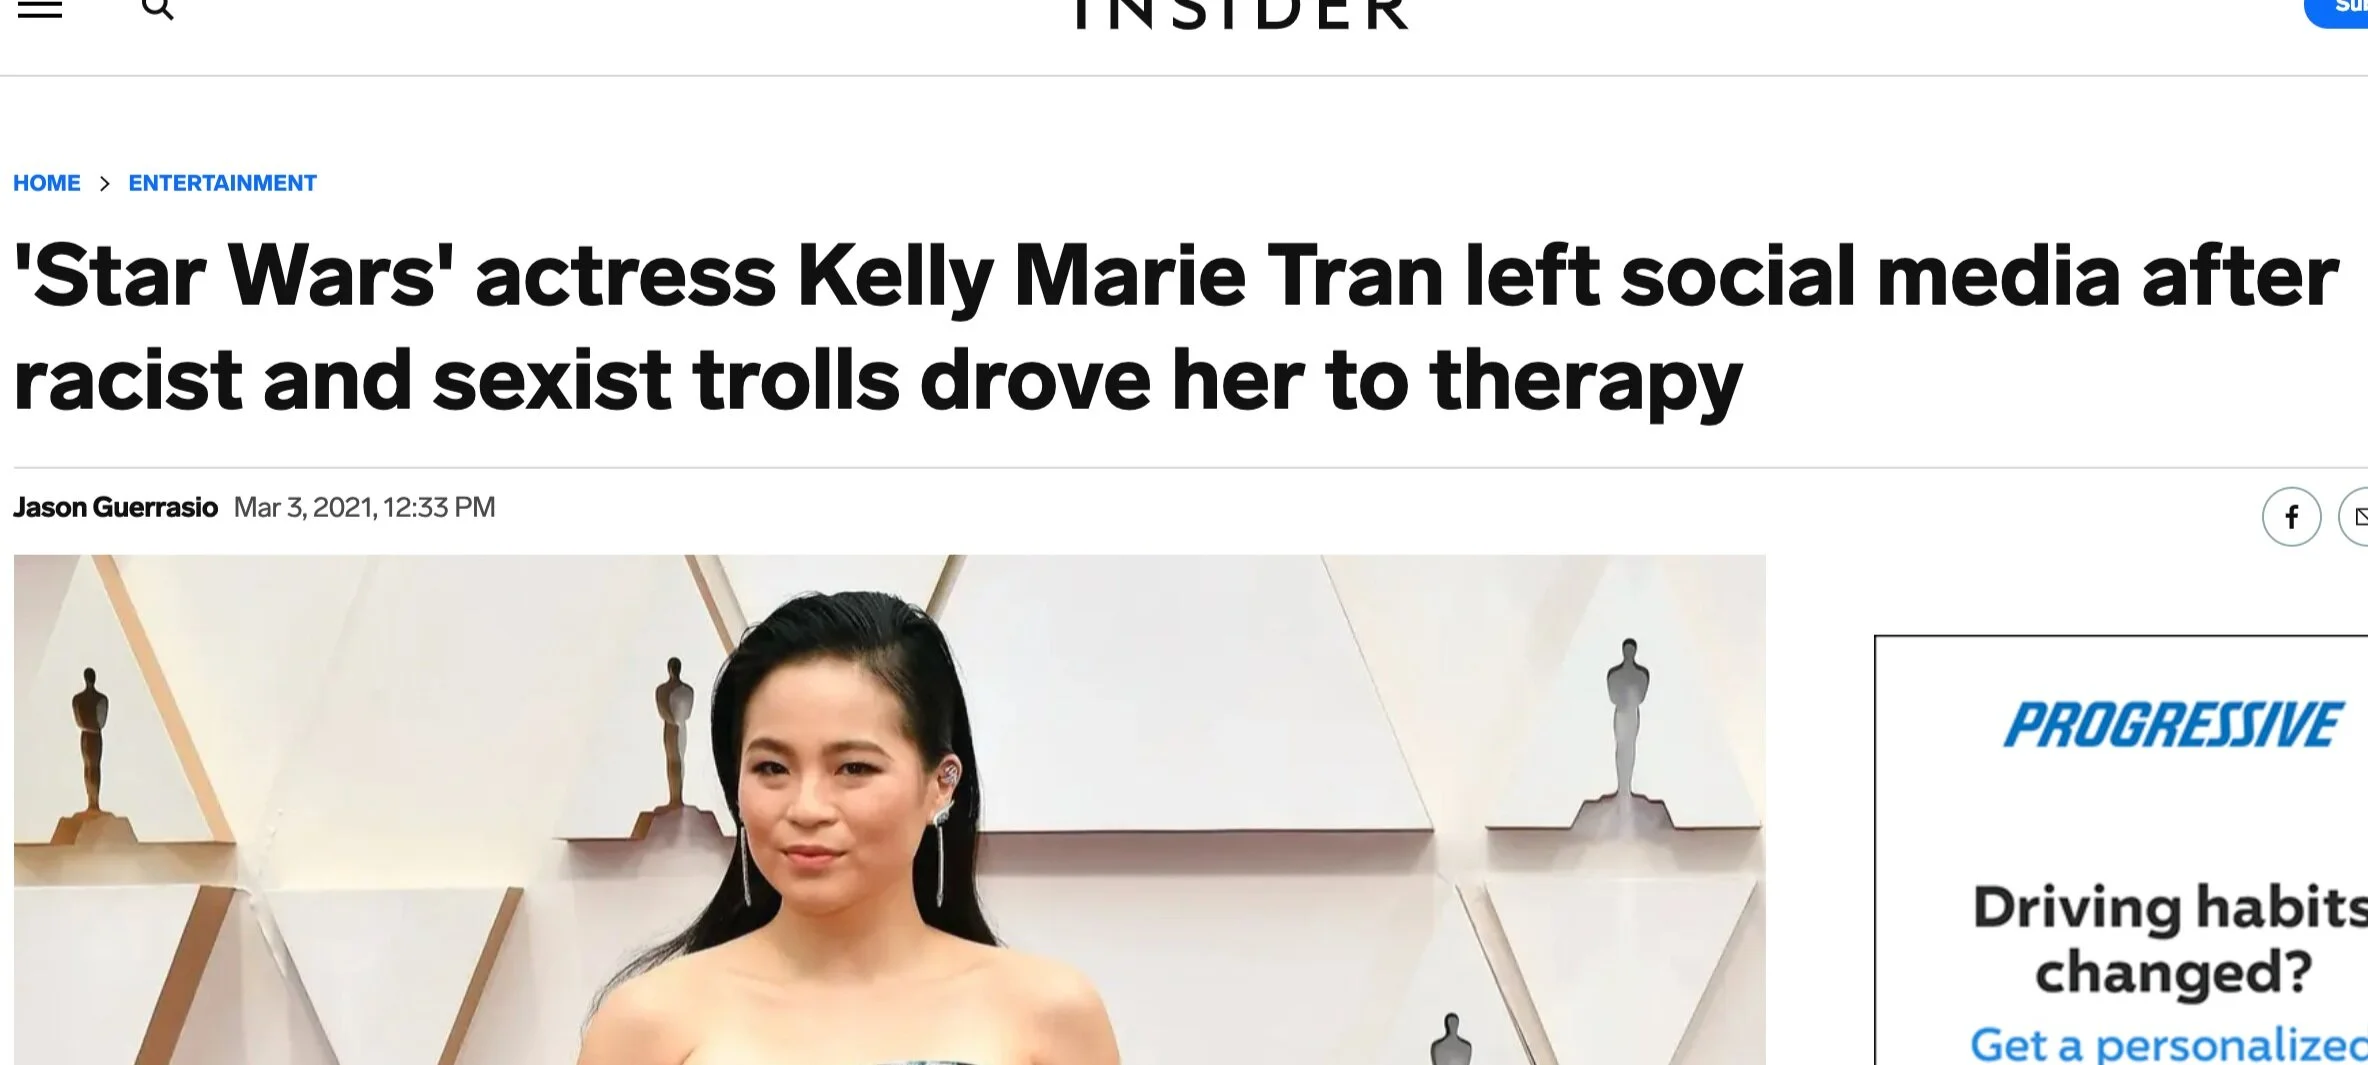Open the hamburger navigation menu
This screenshot has width=2368, height=1065.
(x=40, y=9)
